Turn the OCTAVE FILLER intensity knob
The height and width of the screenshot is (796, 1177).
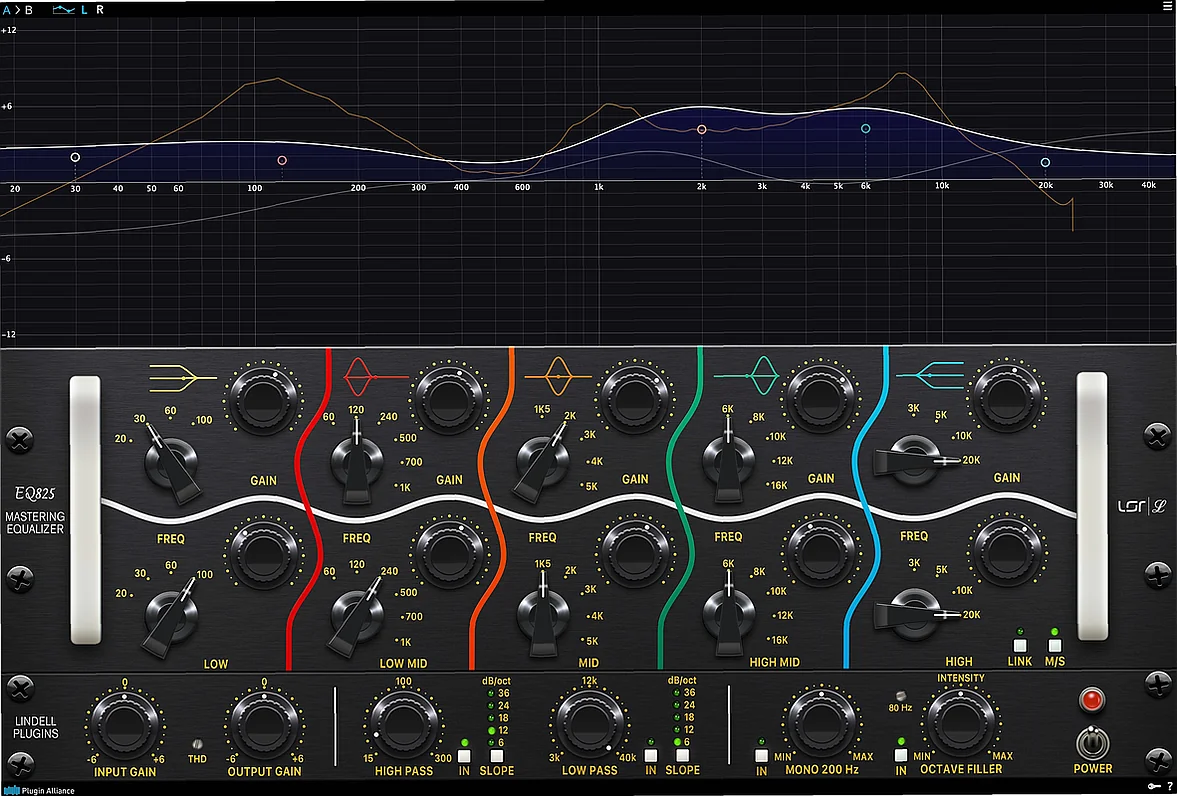click(960, 722)
